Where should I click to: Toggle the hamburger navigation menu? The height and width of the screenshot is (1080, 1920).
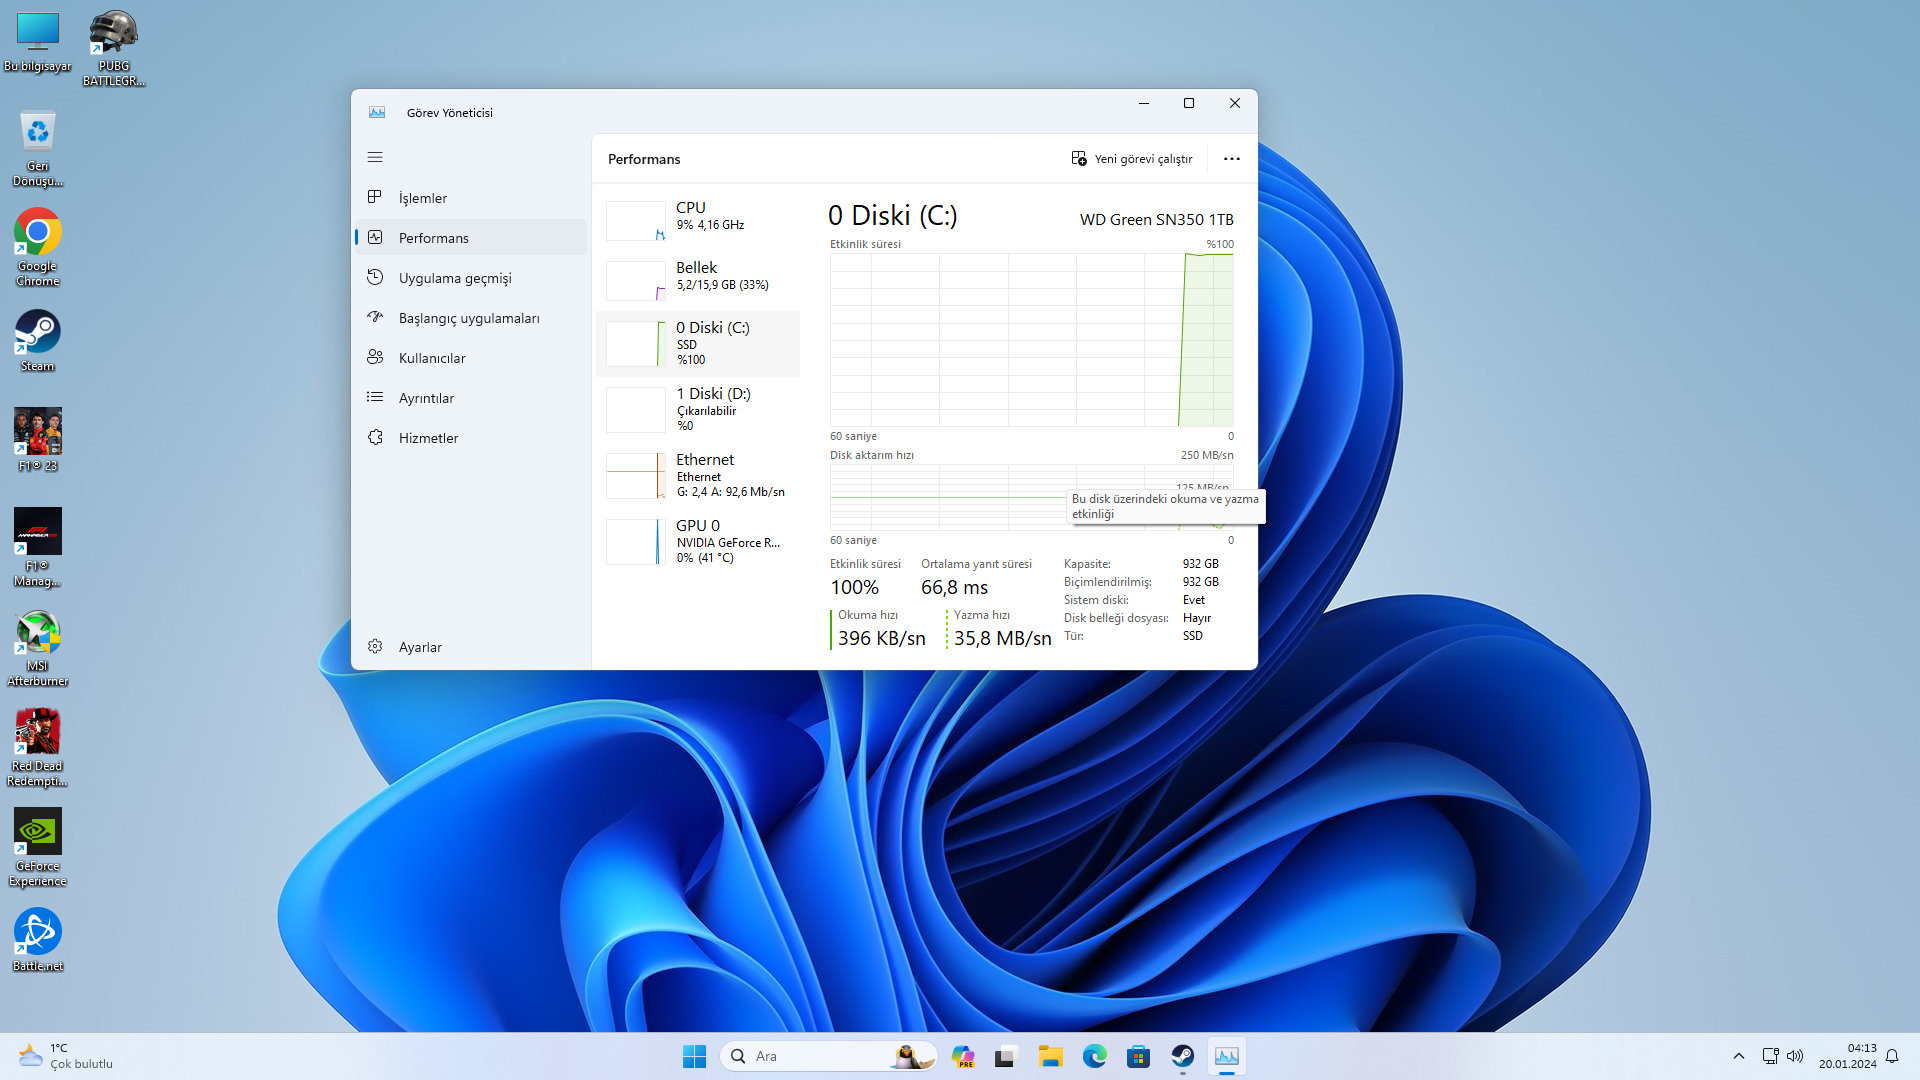coord(375,157)
